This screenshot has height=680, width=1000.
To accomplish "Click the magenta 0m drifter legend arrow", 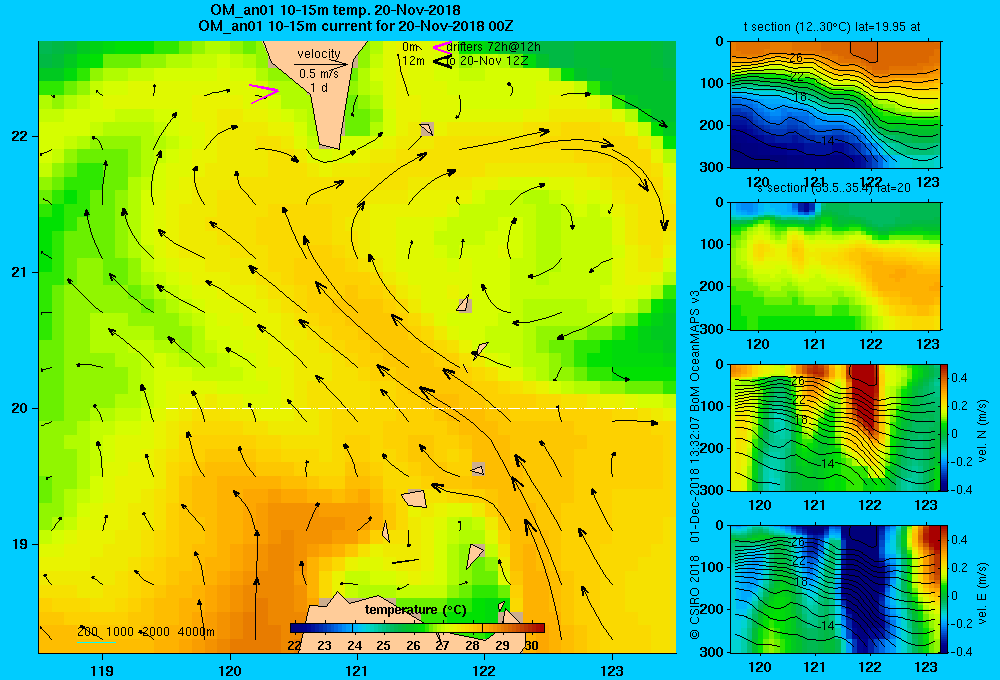I will (442, 47).
